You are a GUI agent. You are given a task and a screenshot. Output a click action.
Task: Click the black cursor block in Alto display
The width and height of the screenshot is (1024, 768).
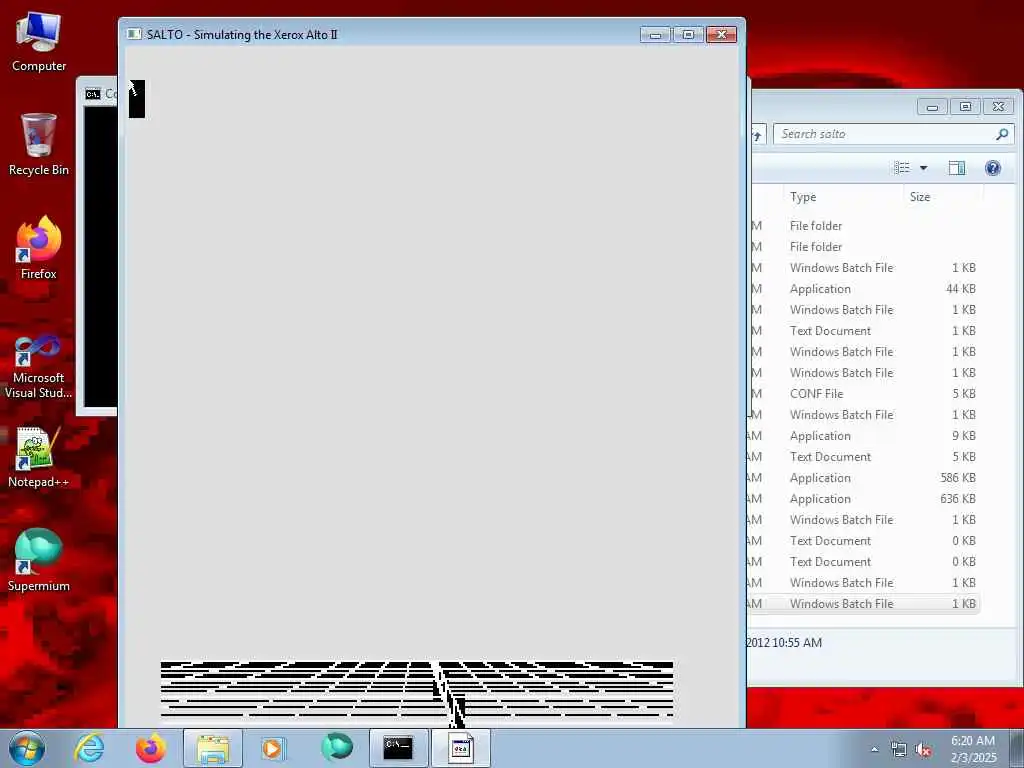[136, 99]
